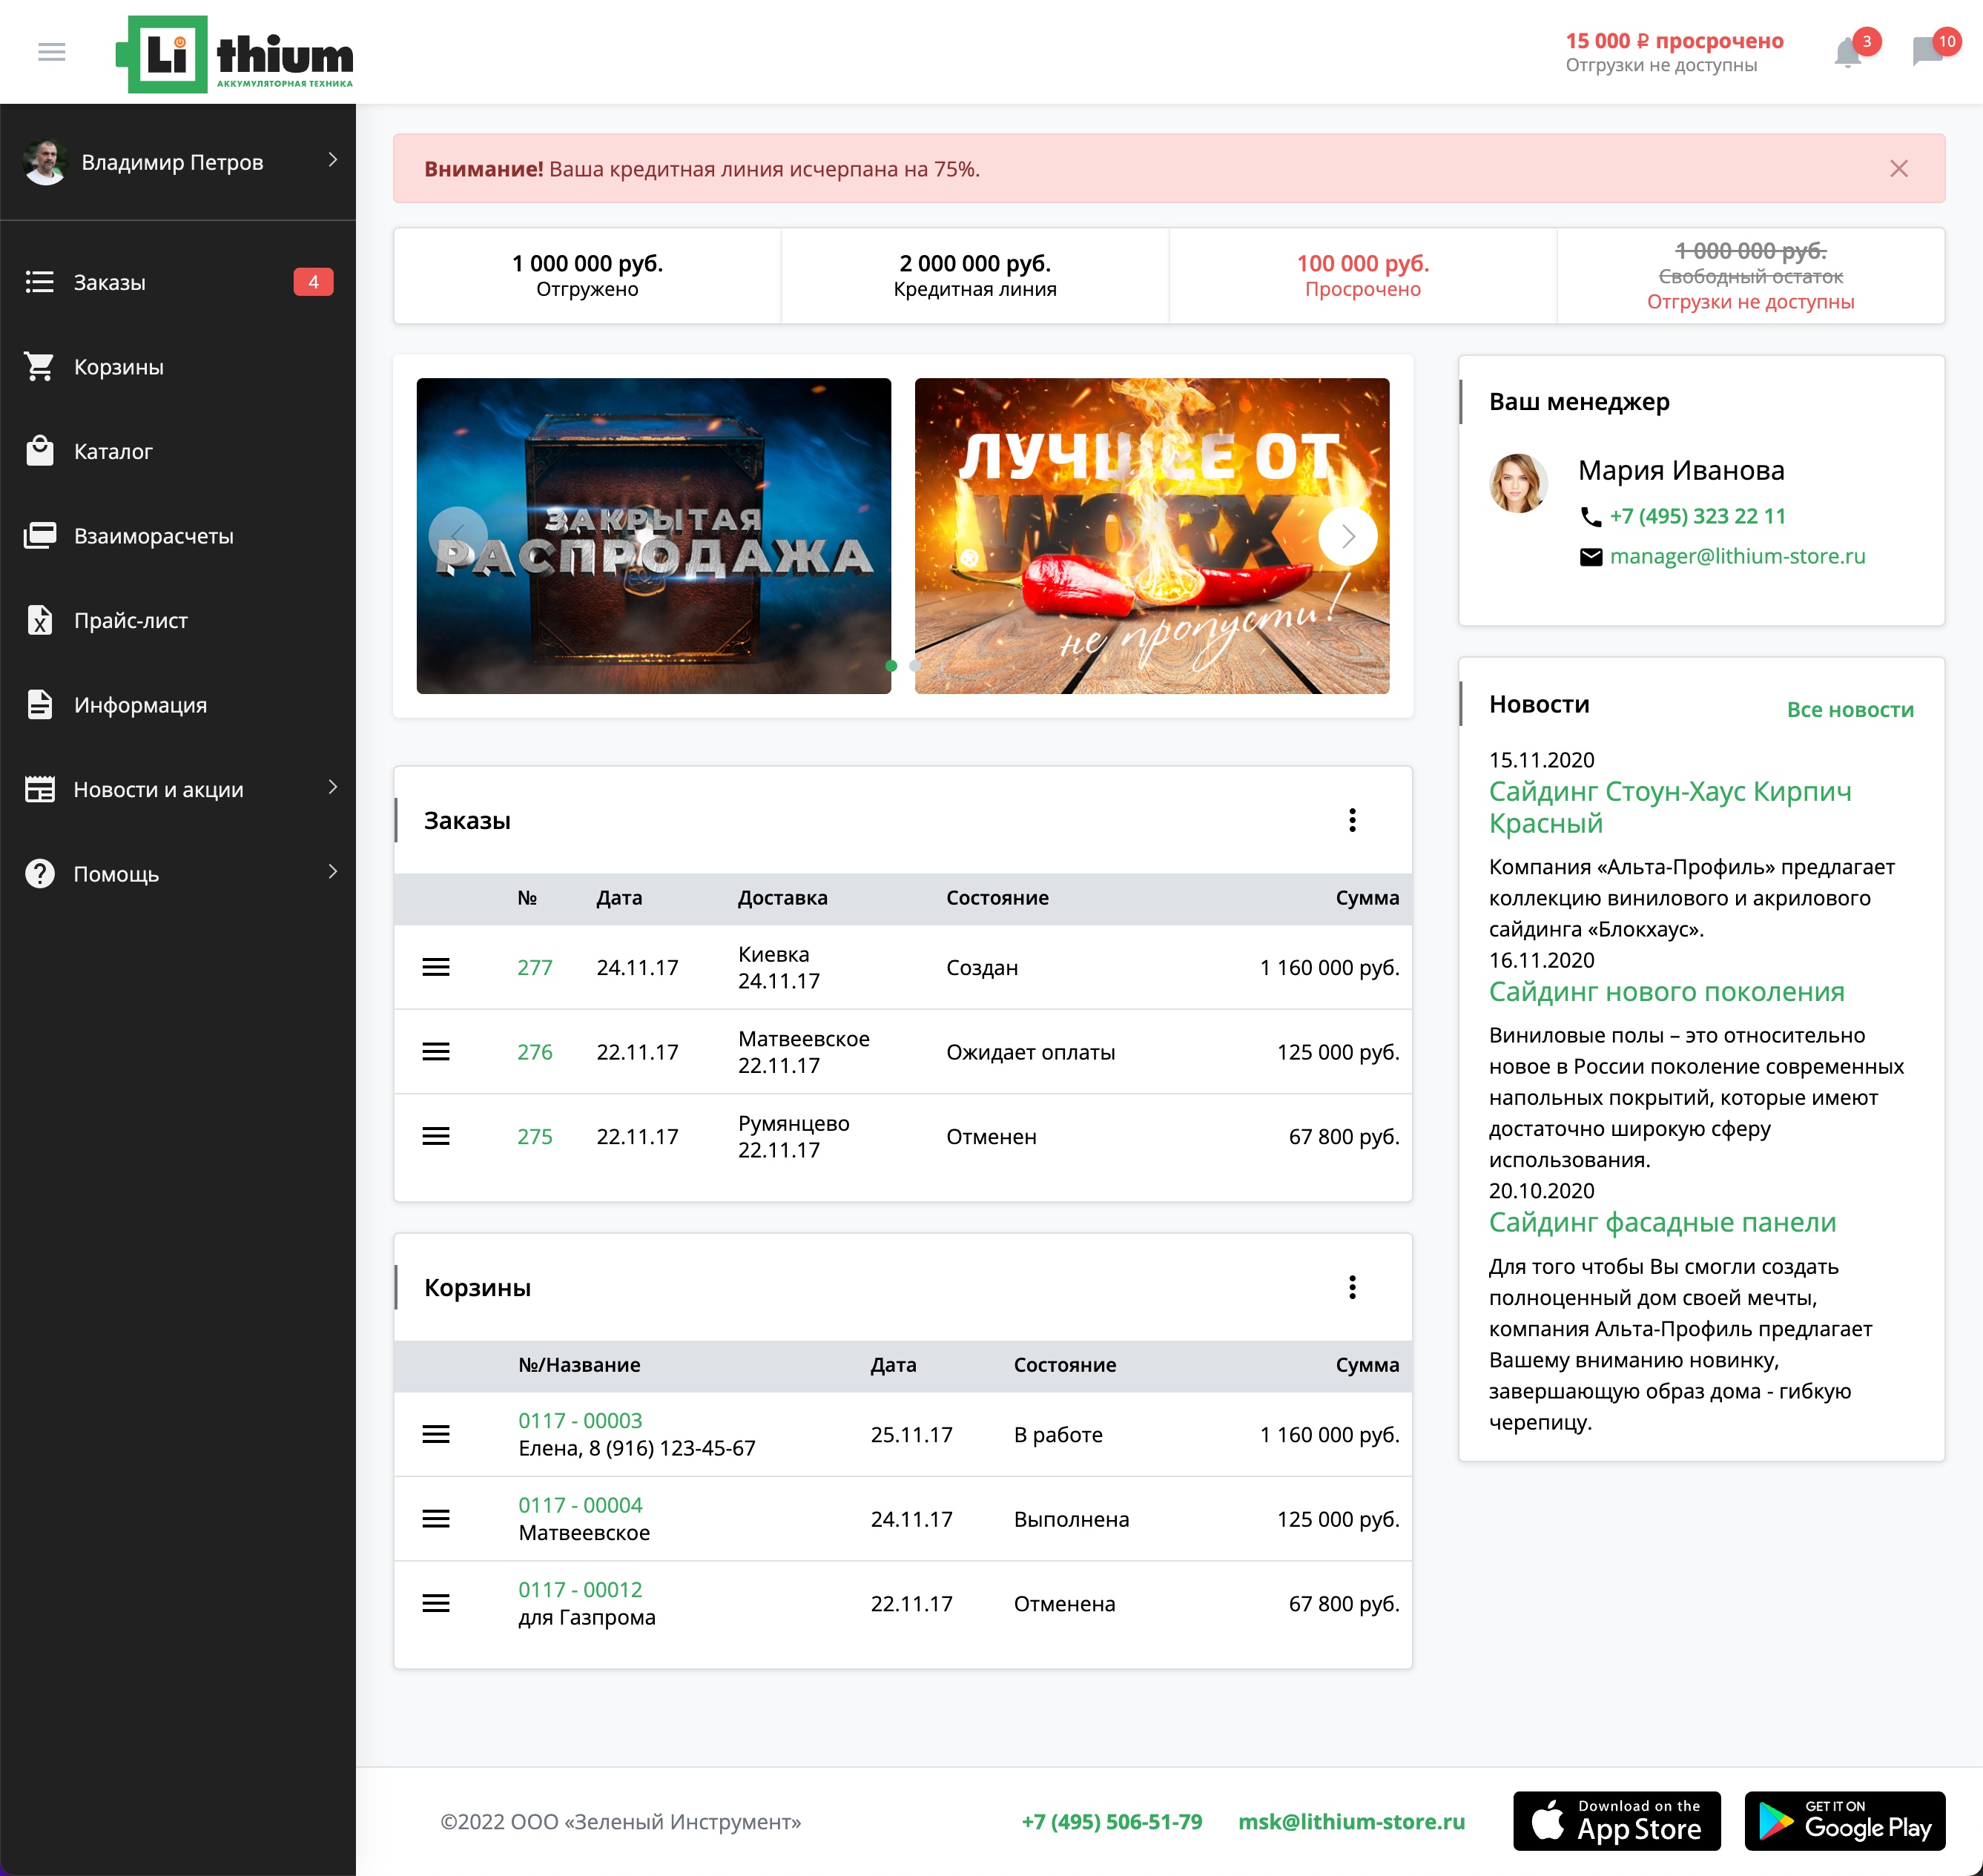
Task: Open three-dot menu of Корзины panel
Action: [1352, 1288]
